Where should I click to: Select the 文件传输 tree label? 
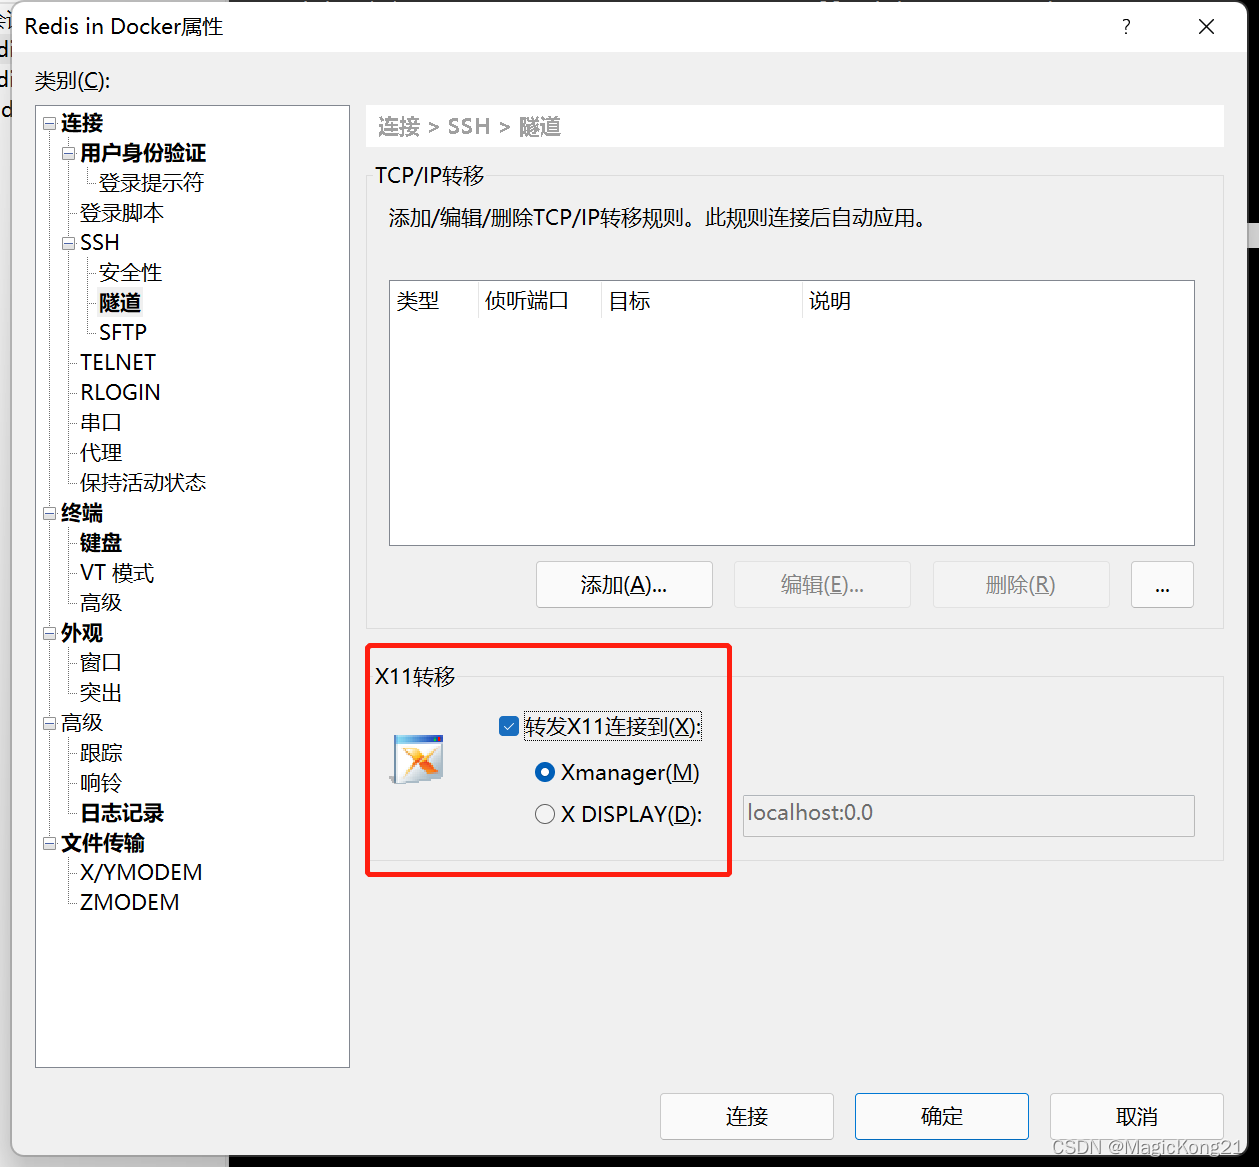pyautogui.click(x=103, y=843)
